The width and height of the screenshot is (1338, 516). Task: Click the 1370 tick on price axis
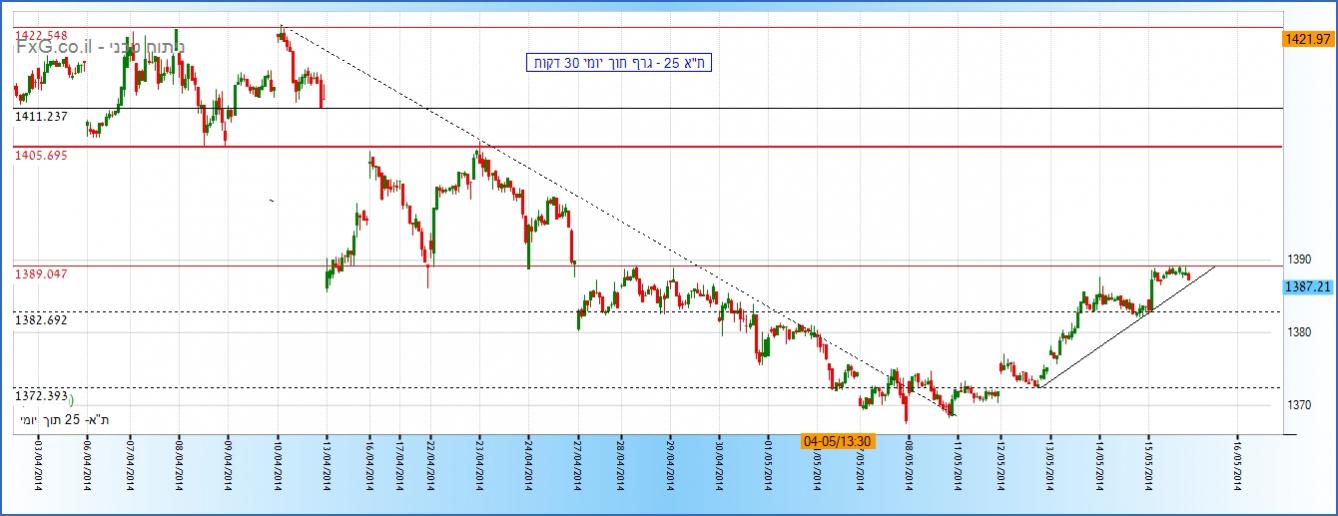tap(1298, 405)
